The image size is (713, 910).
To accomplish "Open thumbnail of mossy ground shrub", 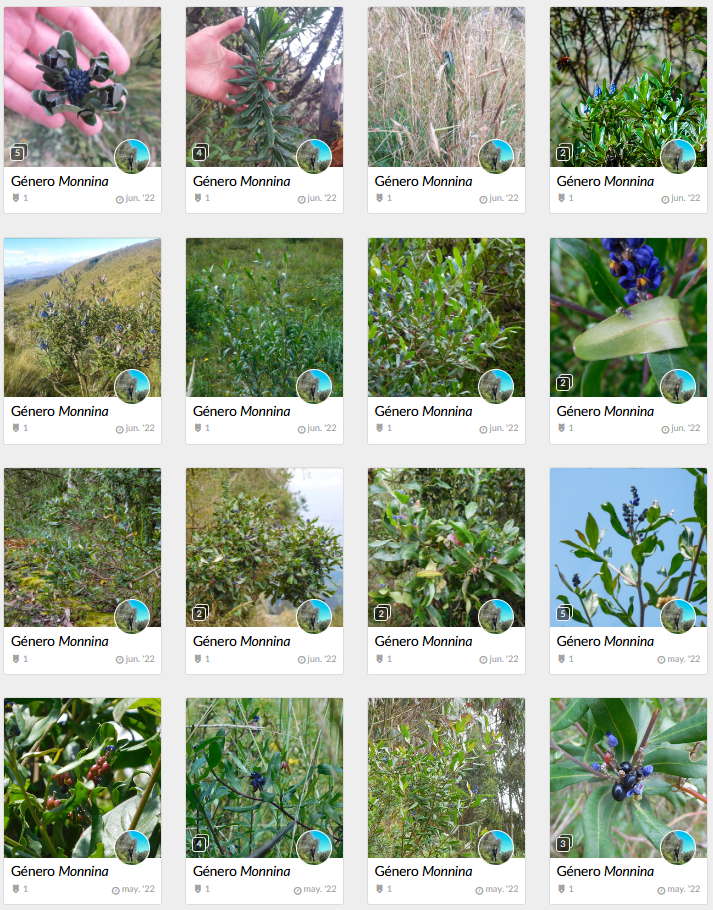I will click(82, 547).
